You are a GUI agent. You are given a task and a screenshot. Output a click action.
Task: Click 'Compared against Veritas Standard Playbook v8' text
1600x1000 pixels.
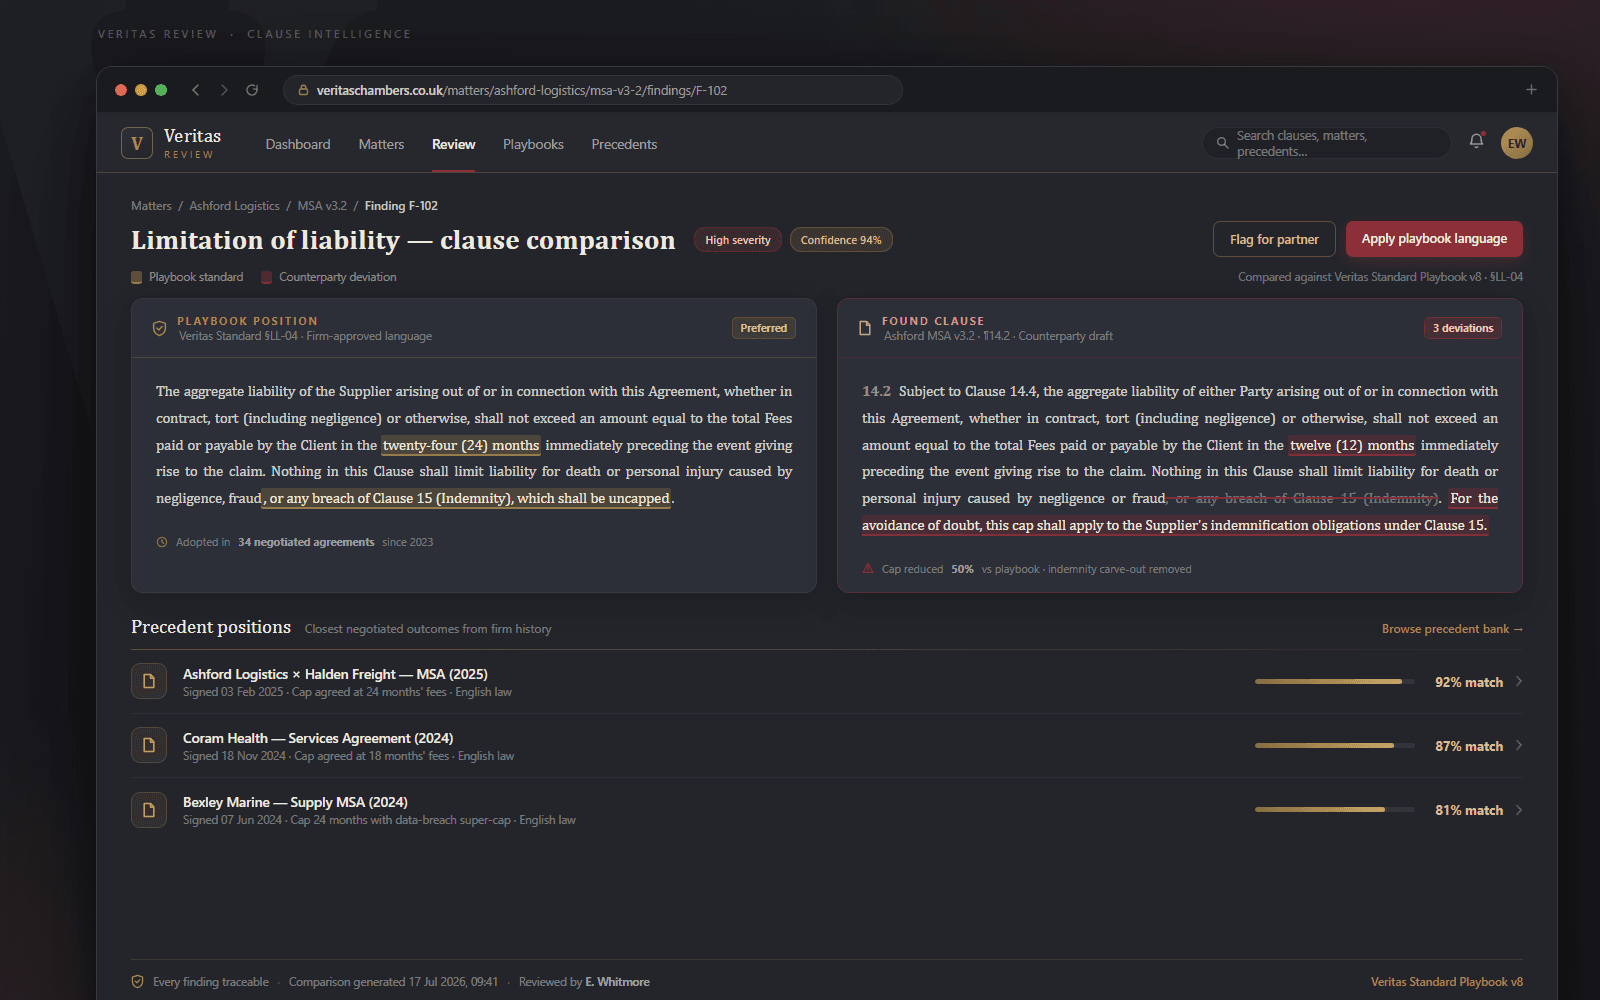(1380, 277)
